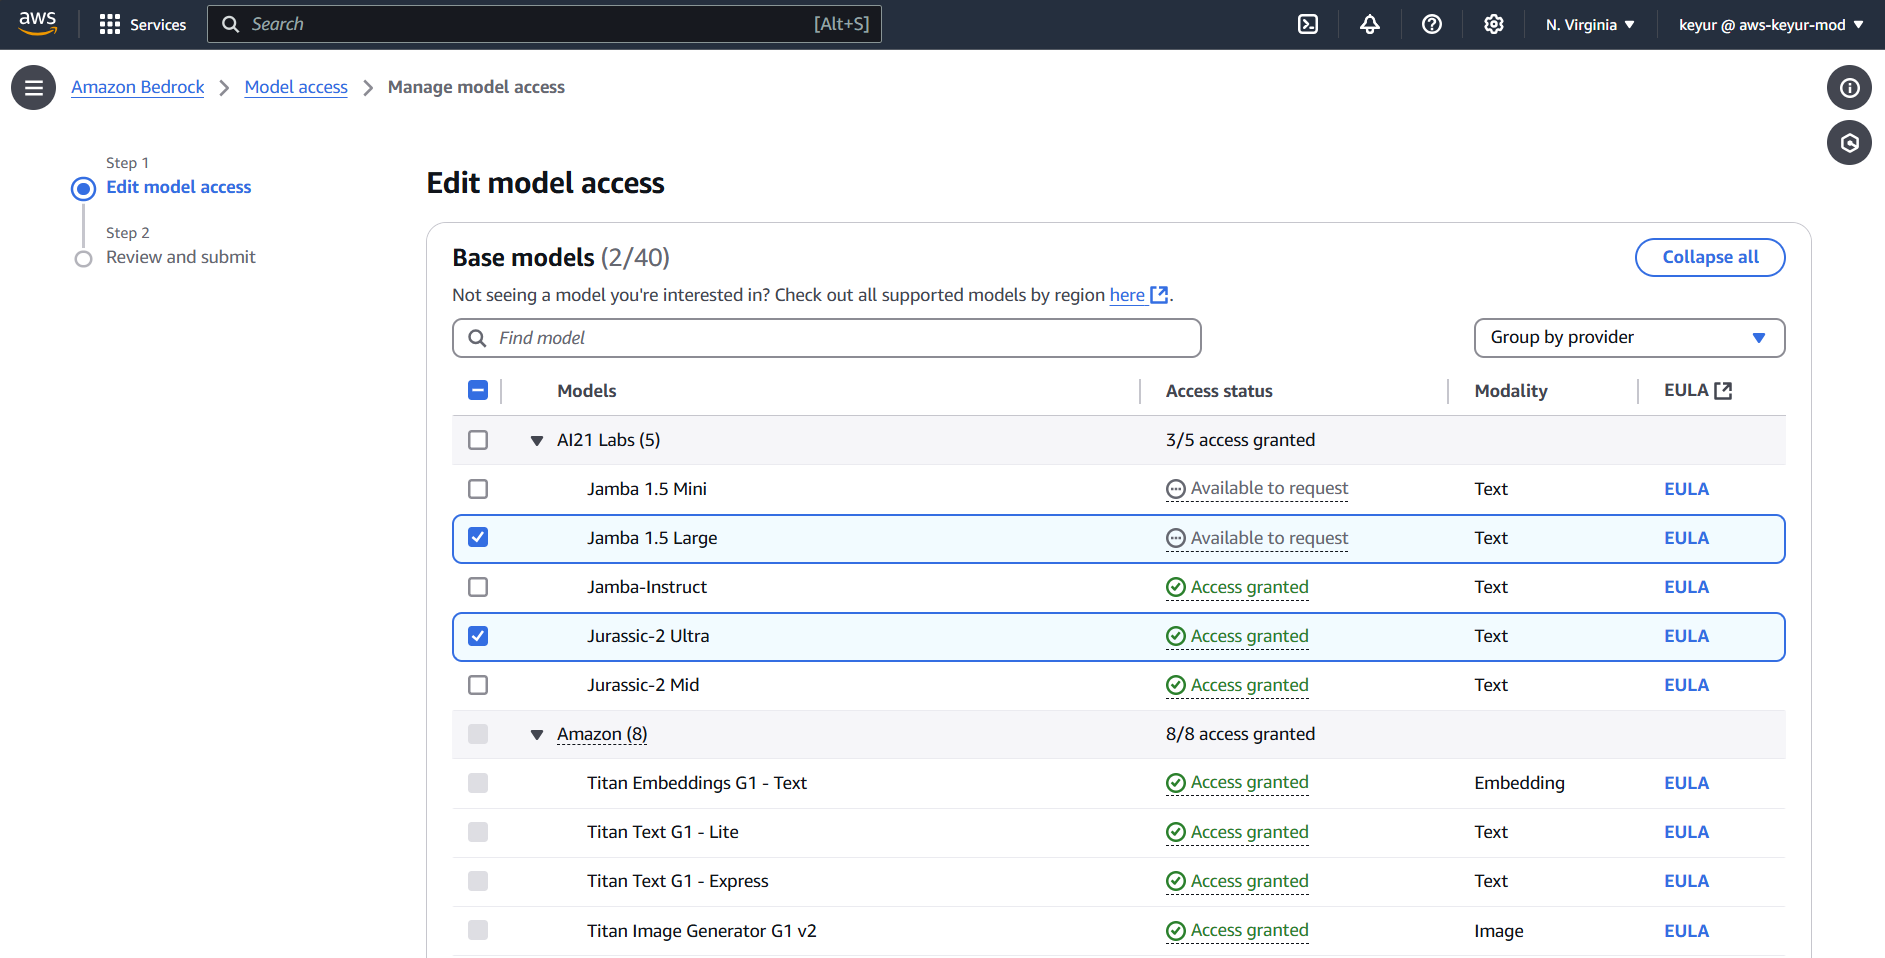The width and height of the screenshot is (1885, 958).
Task: Open the N. Virginia region selector
Action: point(1590,24)
